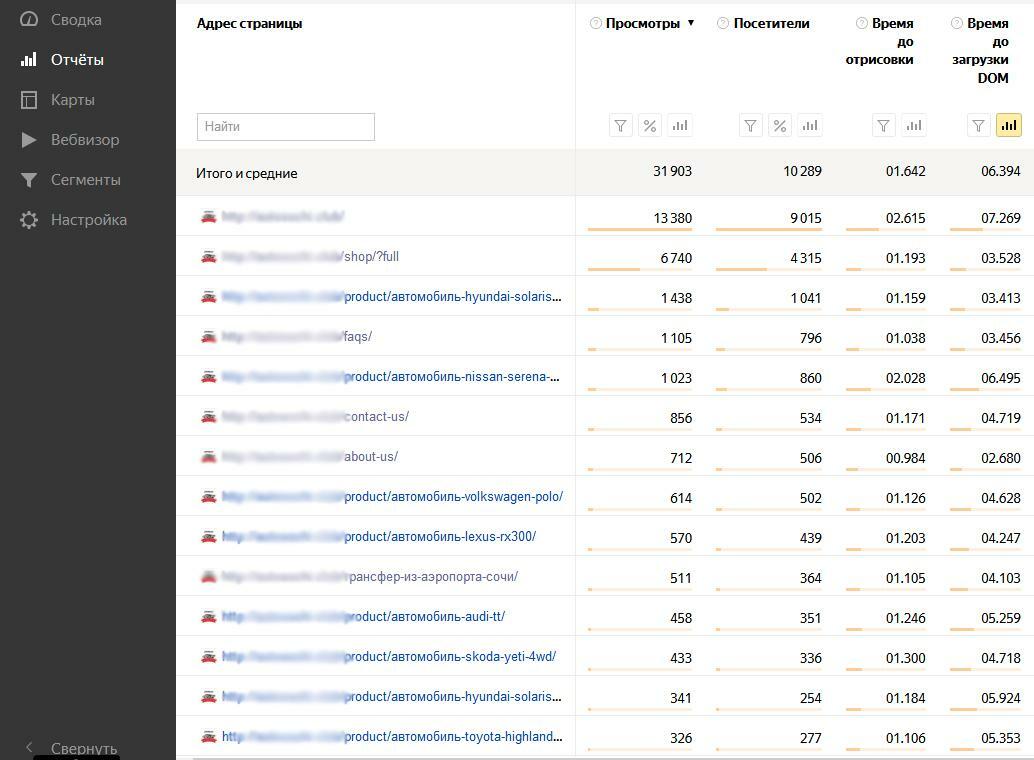1034x760 pixels.
Task: Collapse the sidebar with Свернуть
Action: point(70,748)
